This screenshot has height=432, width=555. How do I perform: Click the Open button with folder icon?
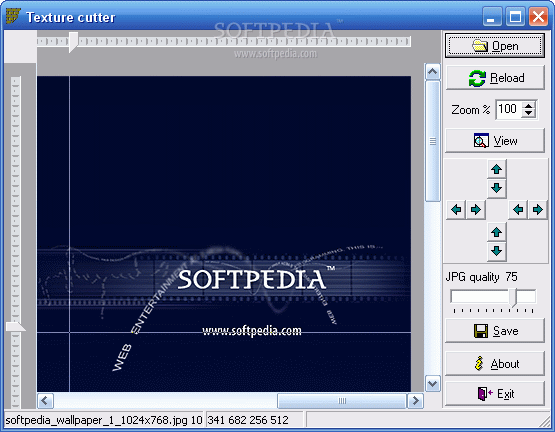pos(494,46)
